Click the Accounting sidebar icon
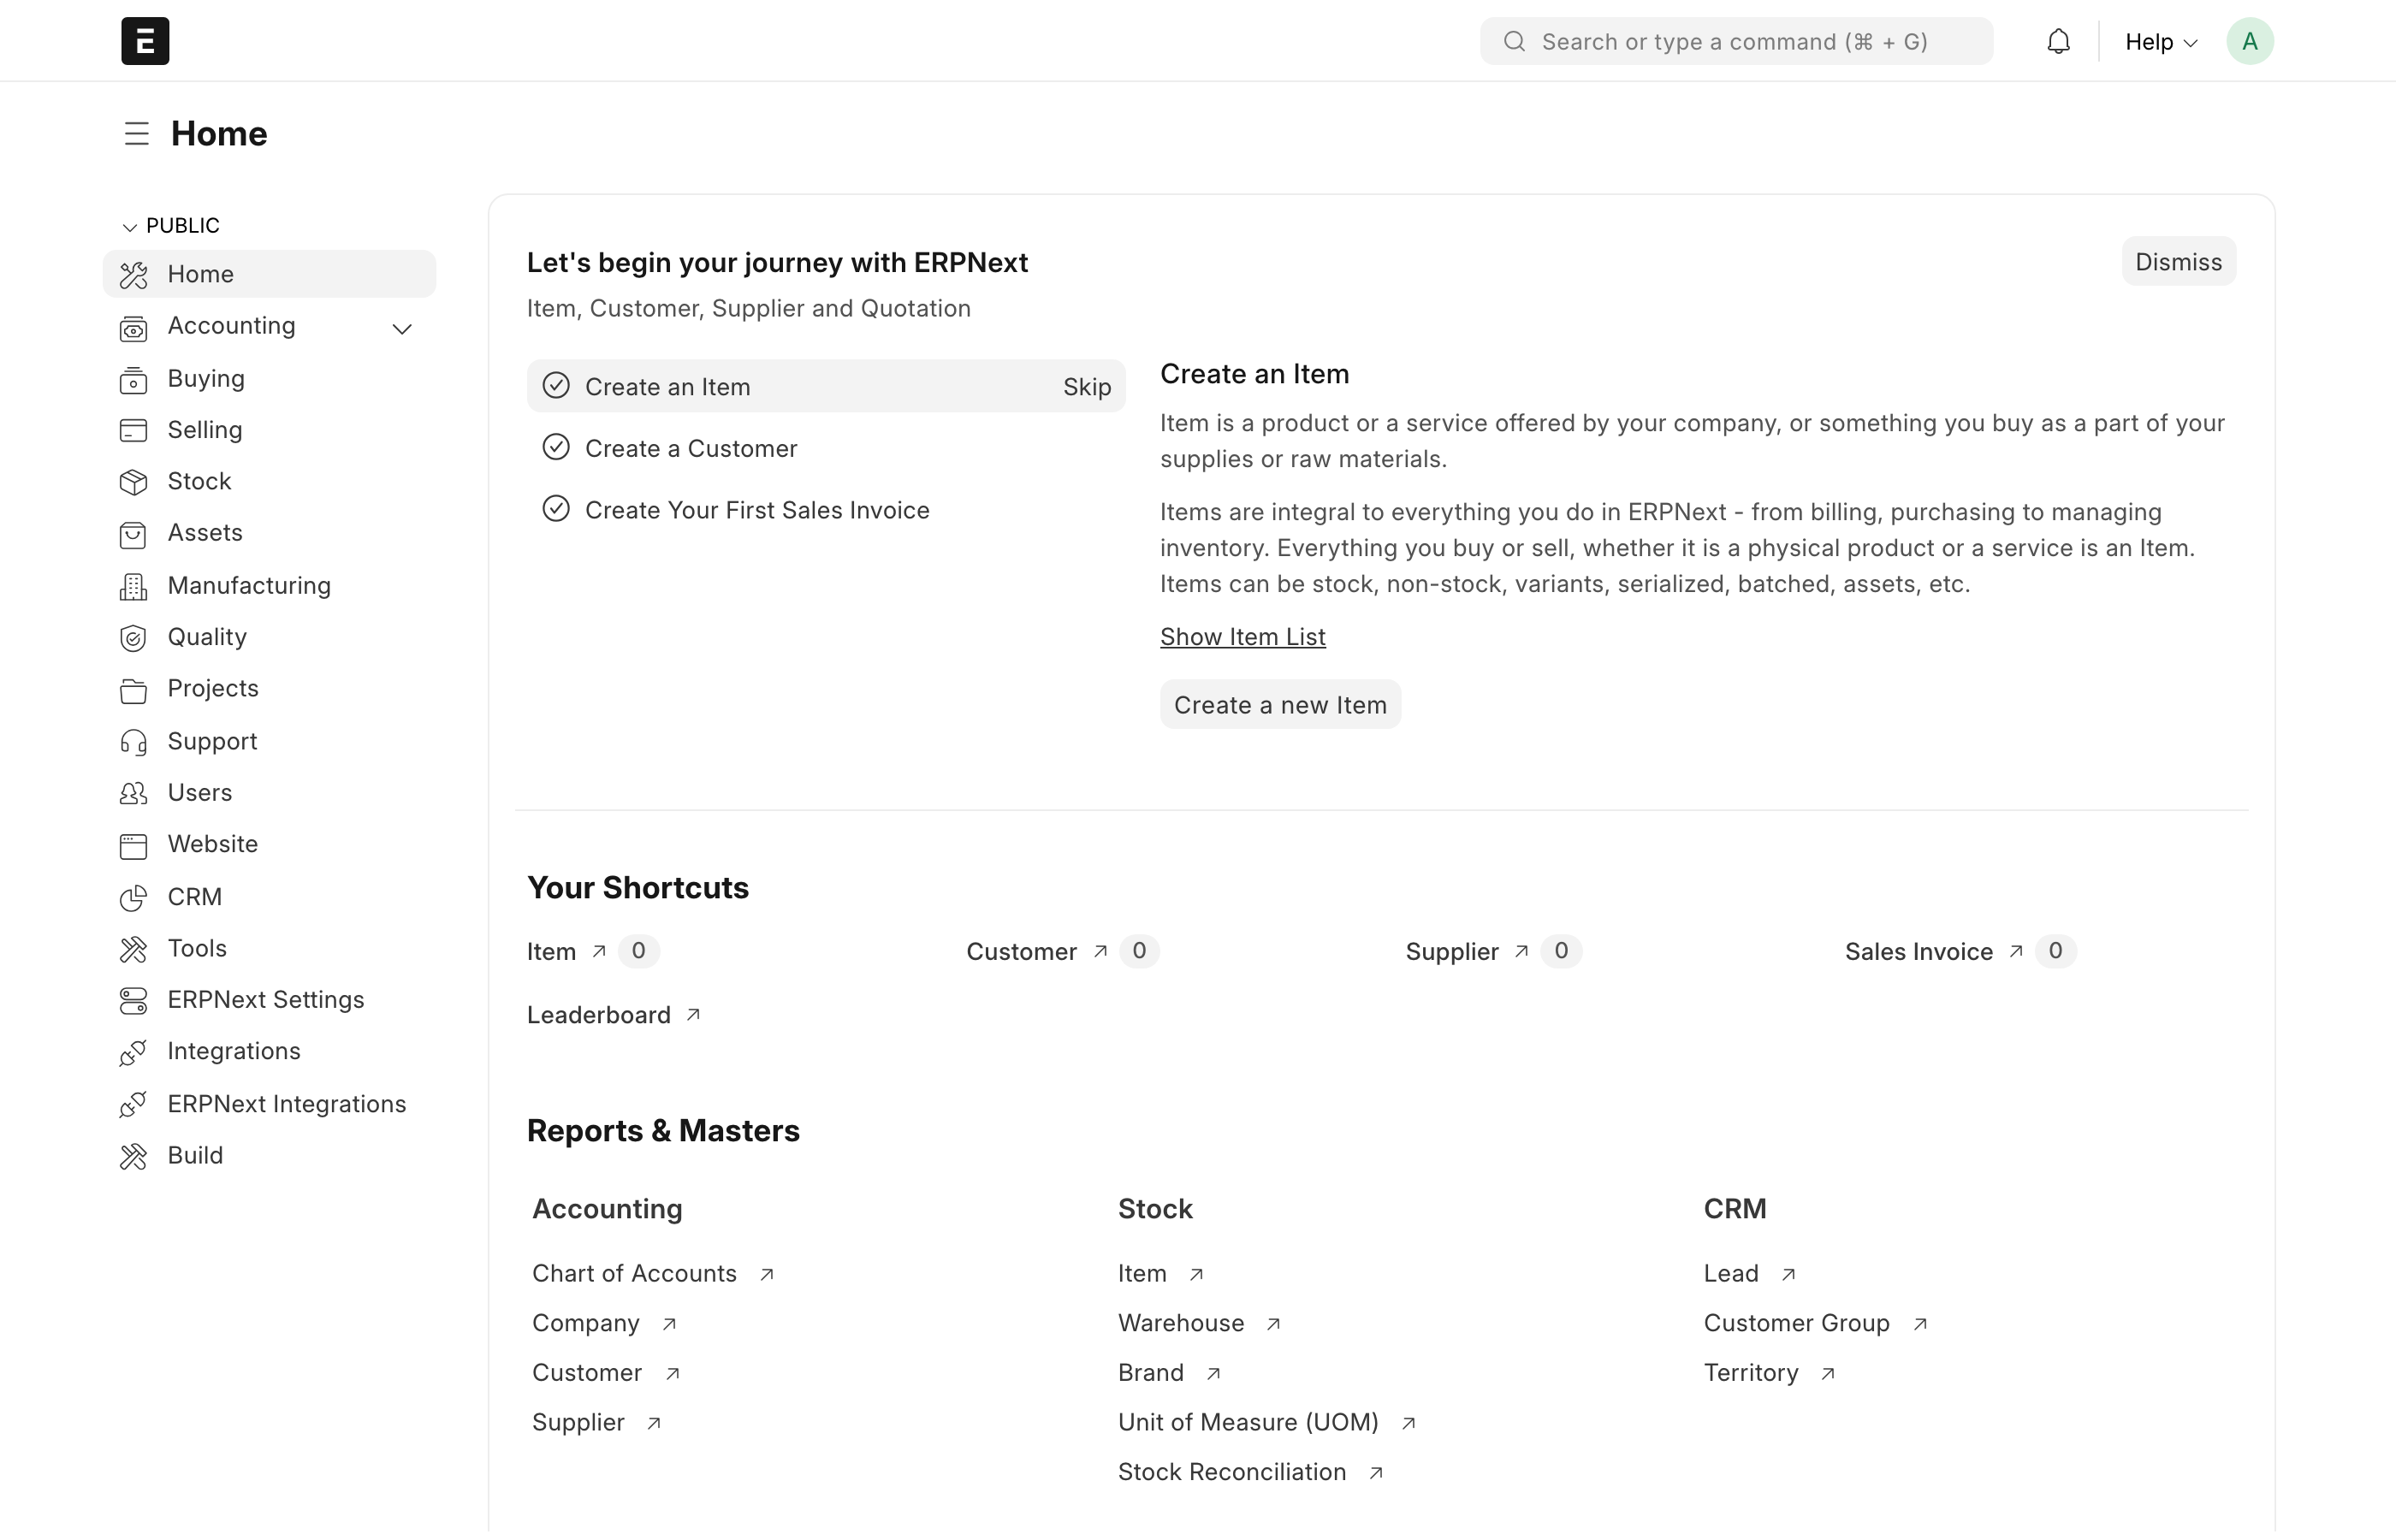 (x=133, y=328)
